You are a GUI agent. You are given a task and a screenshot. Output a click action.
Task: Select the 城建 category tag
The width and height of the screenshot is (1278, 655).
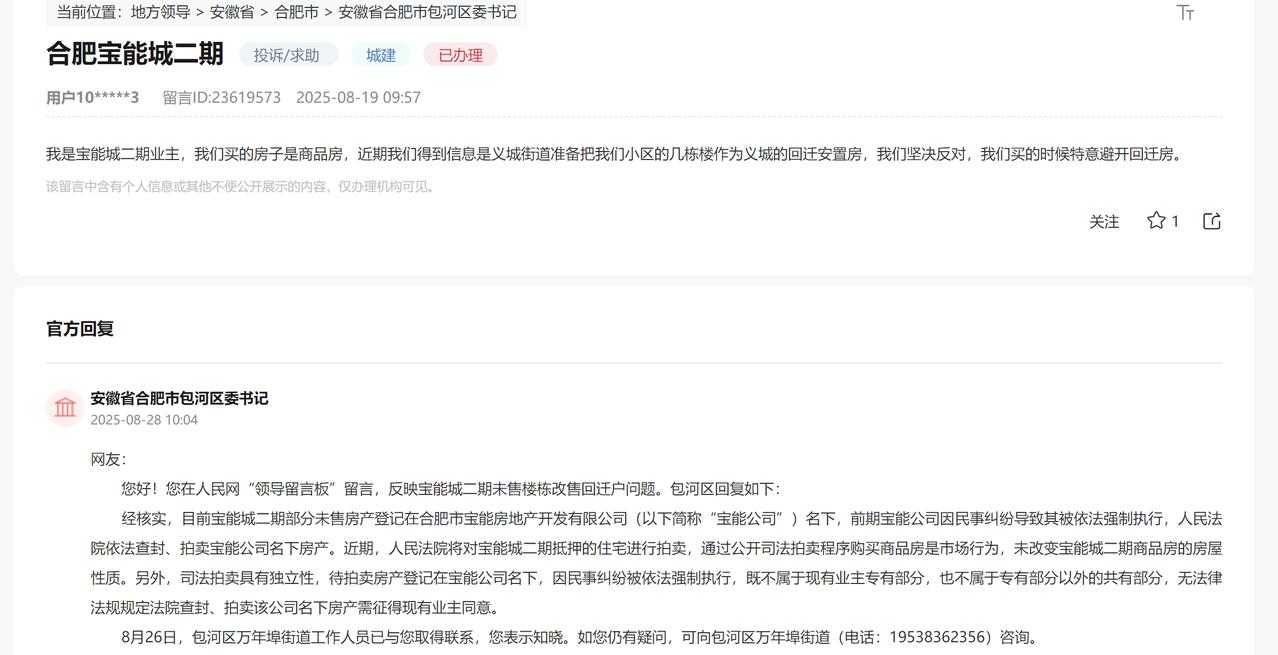381,55
